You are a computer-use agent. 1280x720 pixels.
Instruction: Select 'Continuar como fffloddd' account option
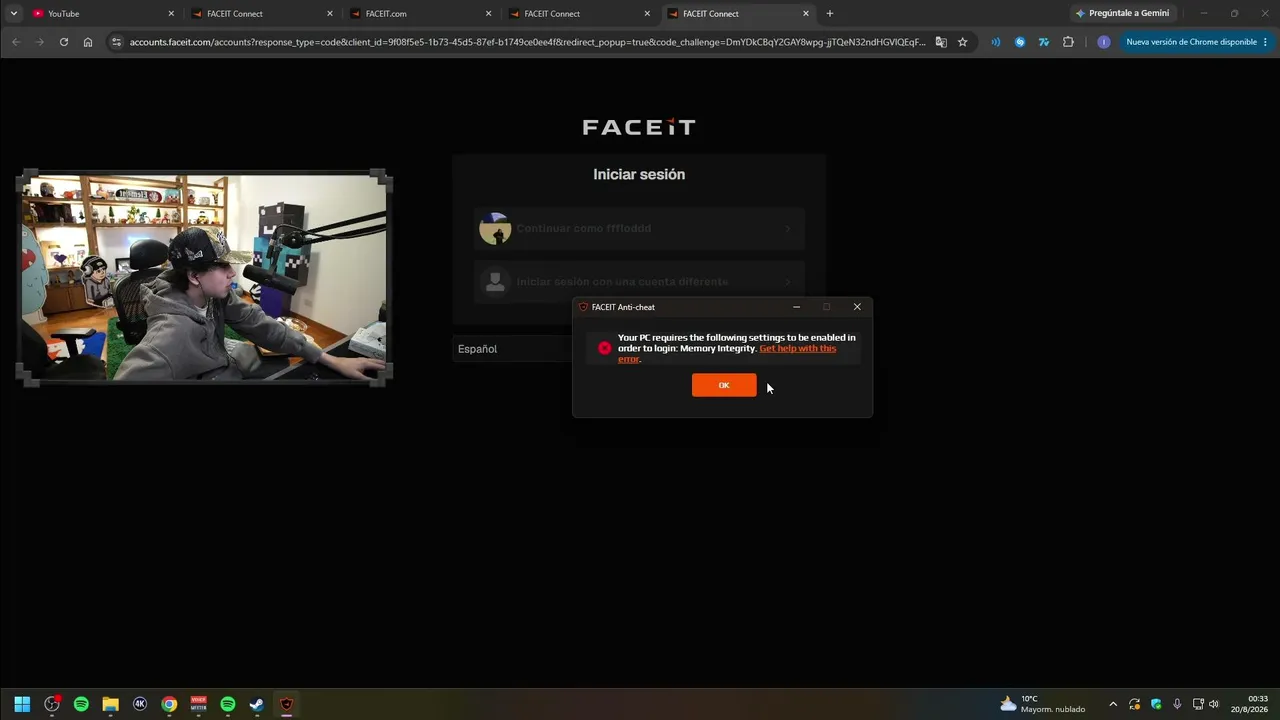point(639,229)
